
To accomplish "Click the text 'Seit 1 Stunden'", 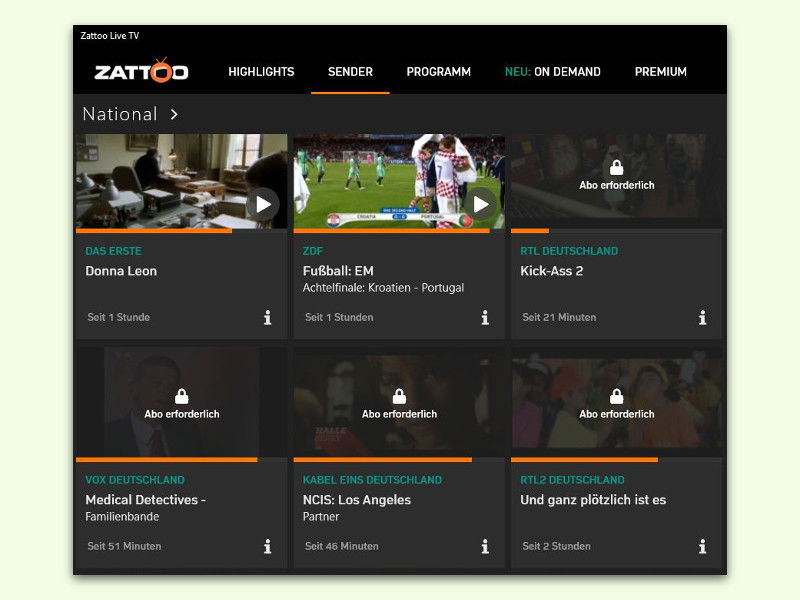I will point(339,317).
